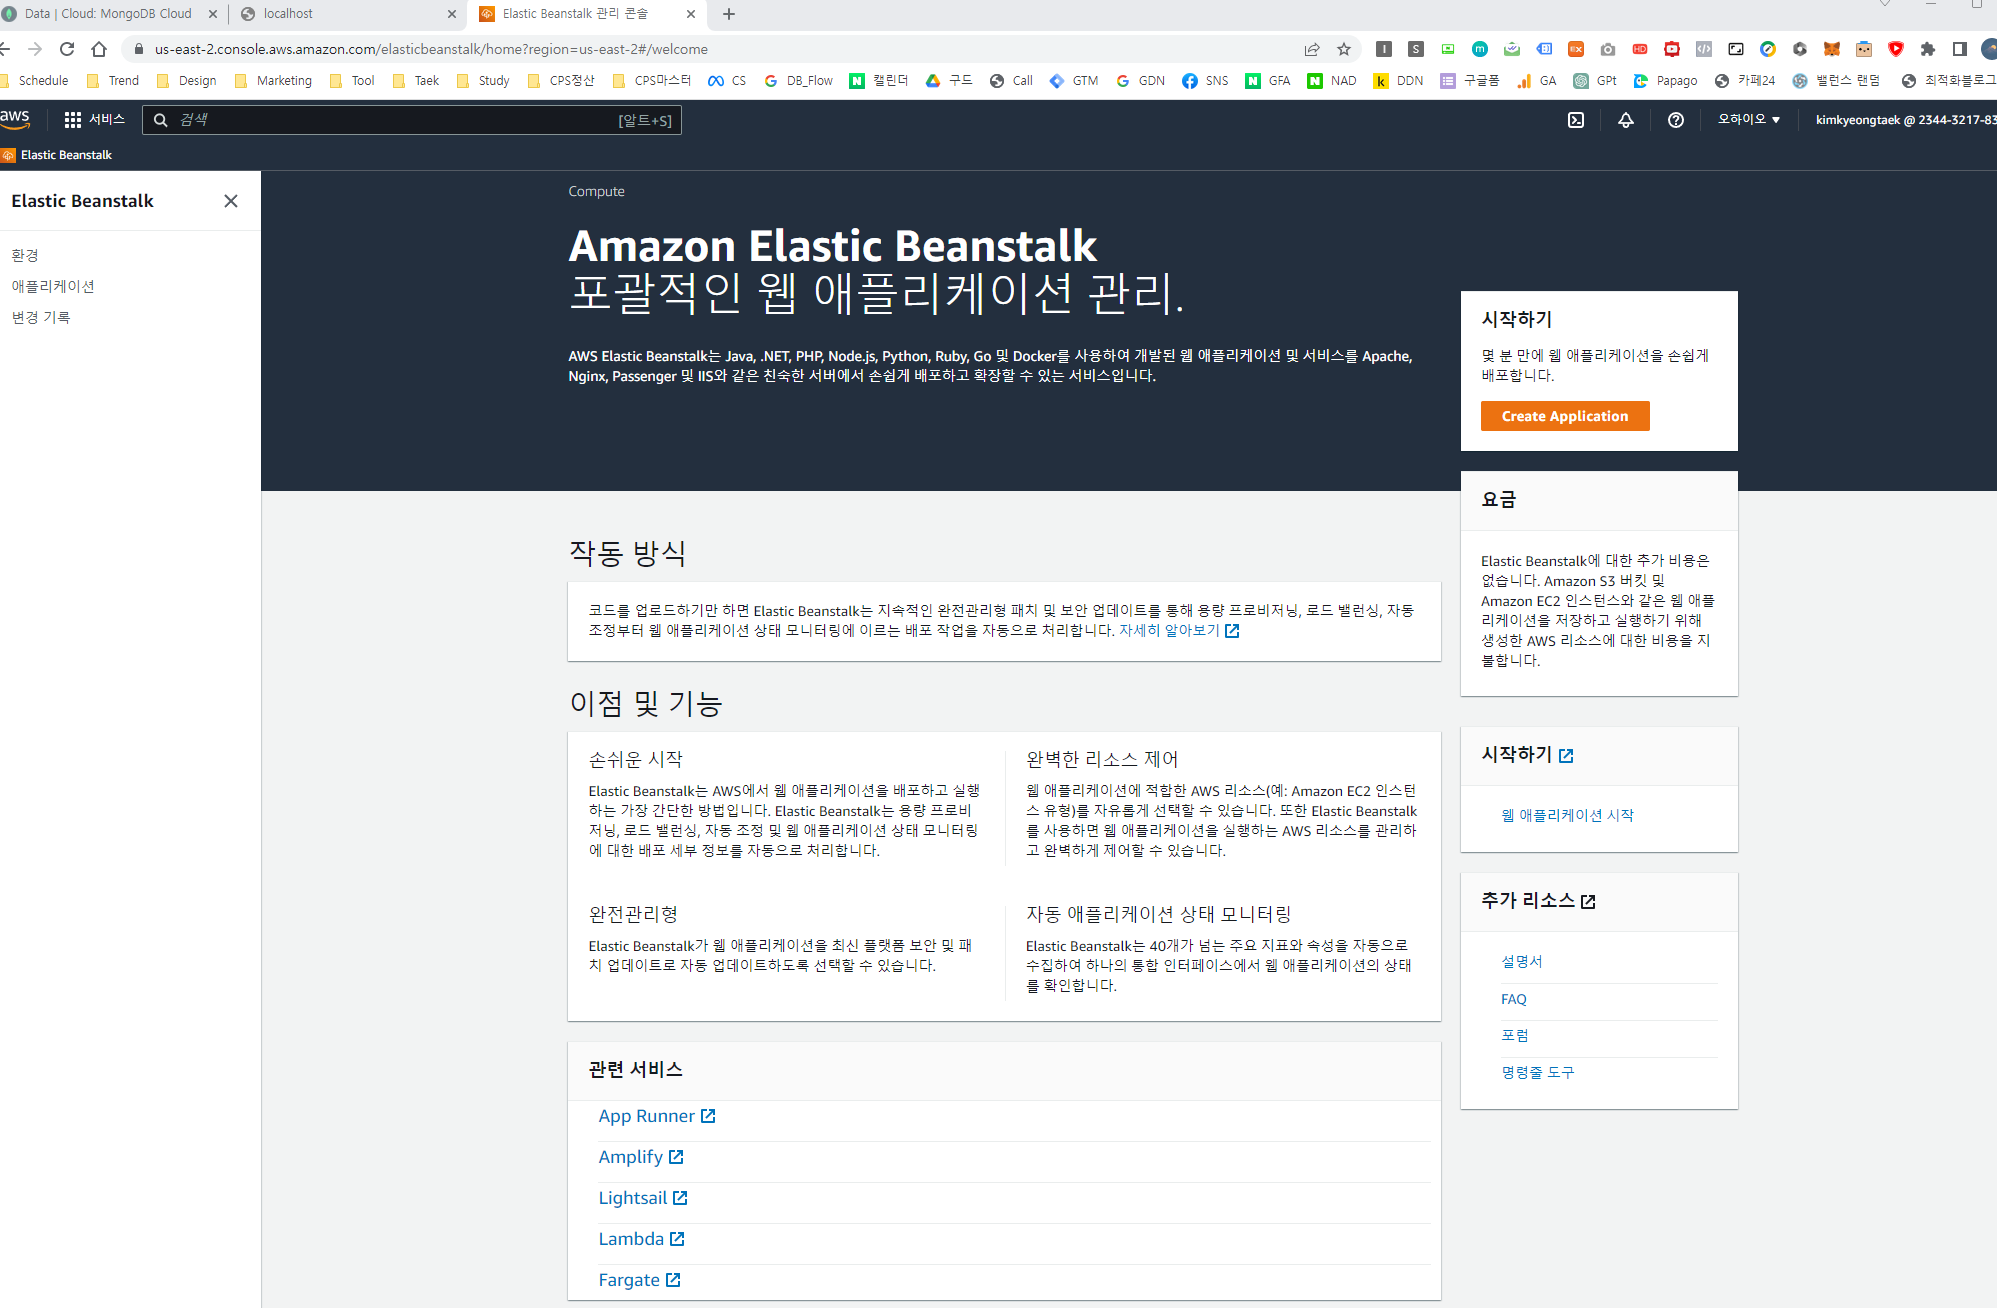Close the localhost browser tab
The image size is (1997, 1308).
[x=452, y=14]
